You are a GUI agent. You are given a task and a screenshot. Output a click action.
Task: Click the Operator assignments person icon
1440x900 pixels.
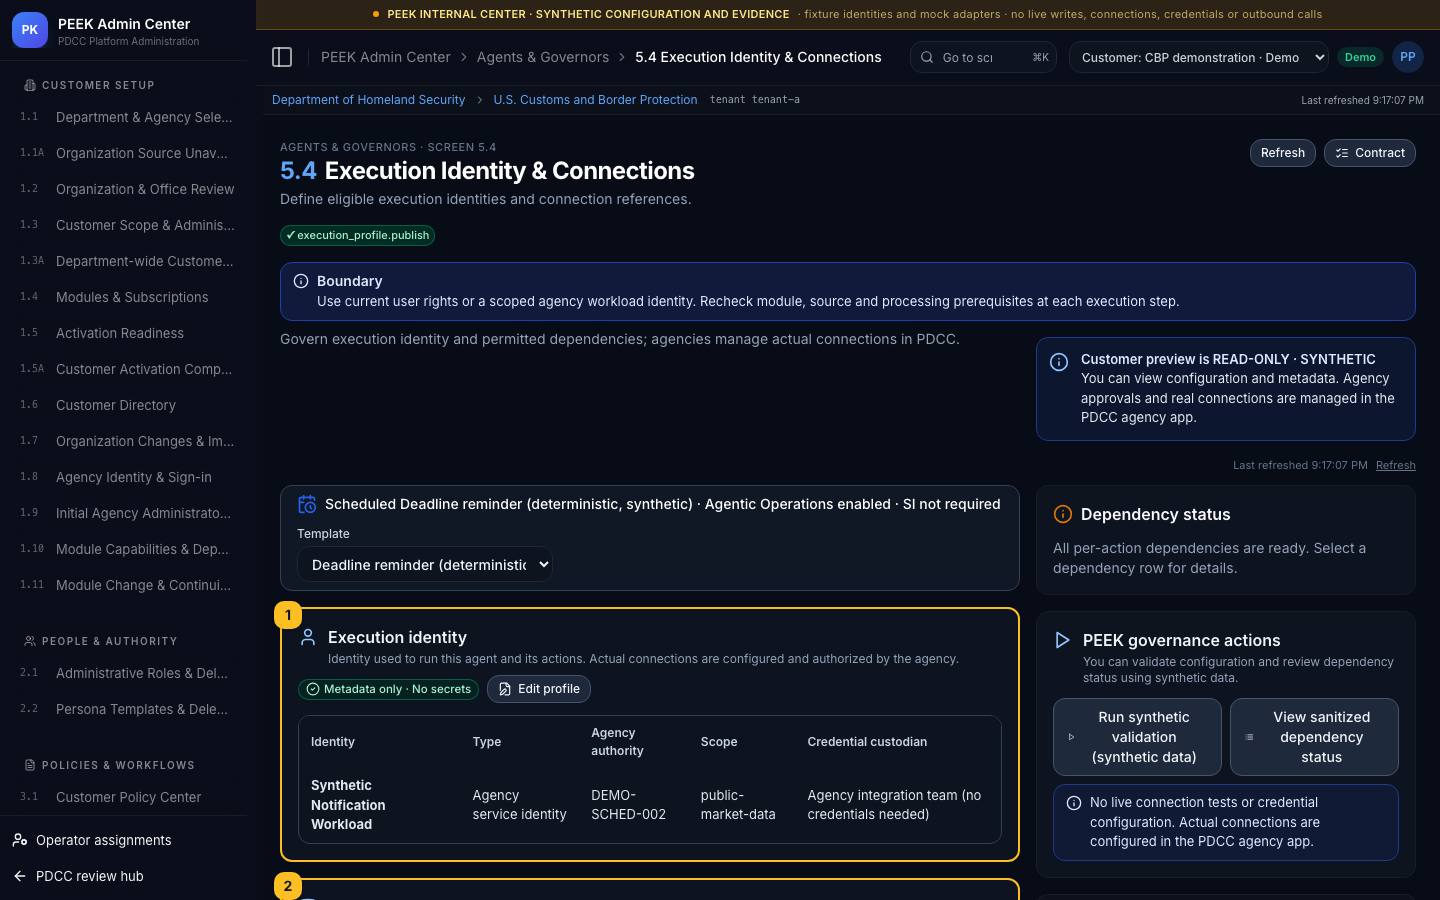pos(20,840)
